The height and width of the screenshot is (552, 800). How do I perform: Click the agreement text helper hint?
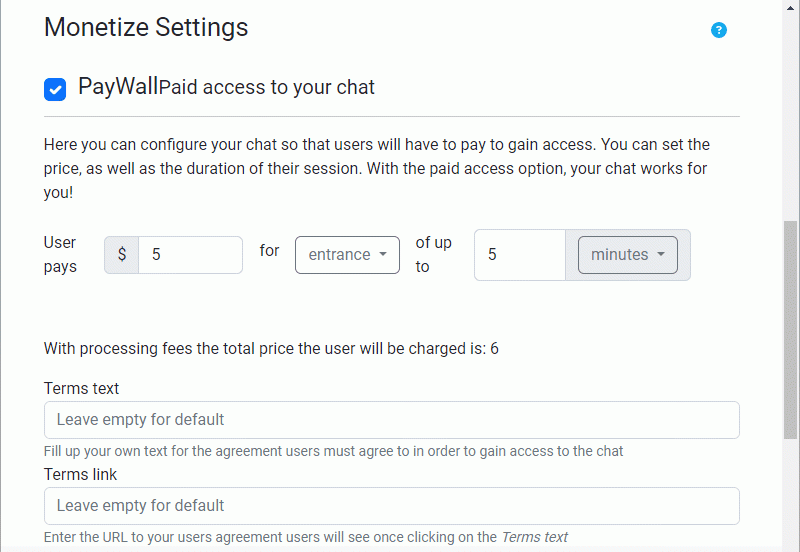tap(333, 451)
